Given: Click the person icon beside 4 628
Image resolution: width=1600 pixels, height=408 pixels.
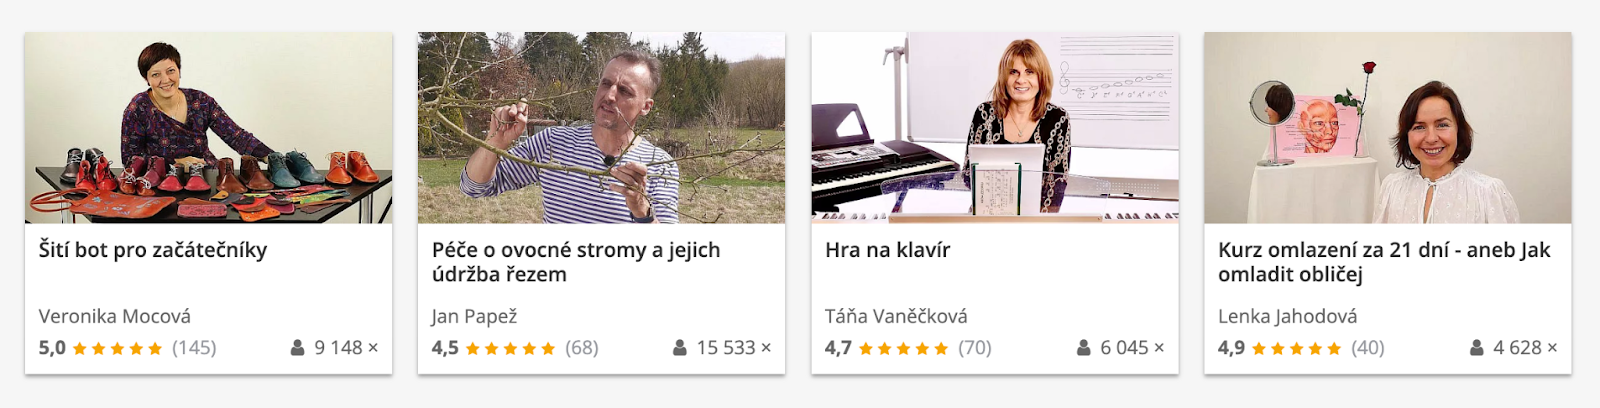Looking at the screenshot, I should [x=1477, y=348].
